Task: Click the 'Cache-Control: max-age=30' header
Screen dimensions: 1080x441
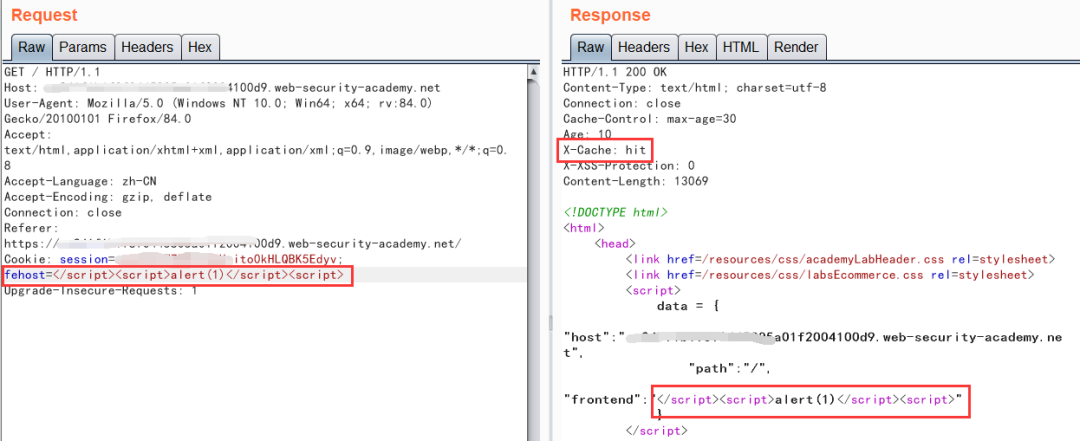Action: [650, 119]
